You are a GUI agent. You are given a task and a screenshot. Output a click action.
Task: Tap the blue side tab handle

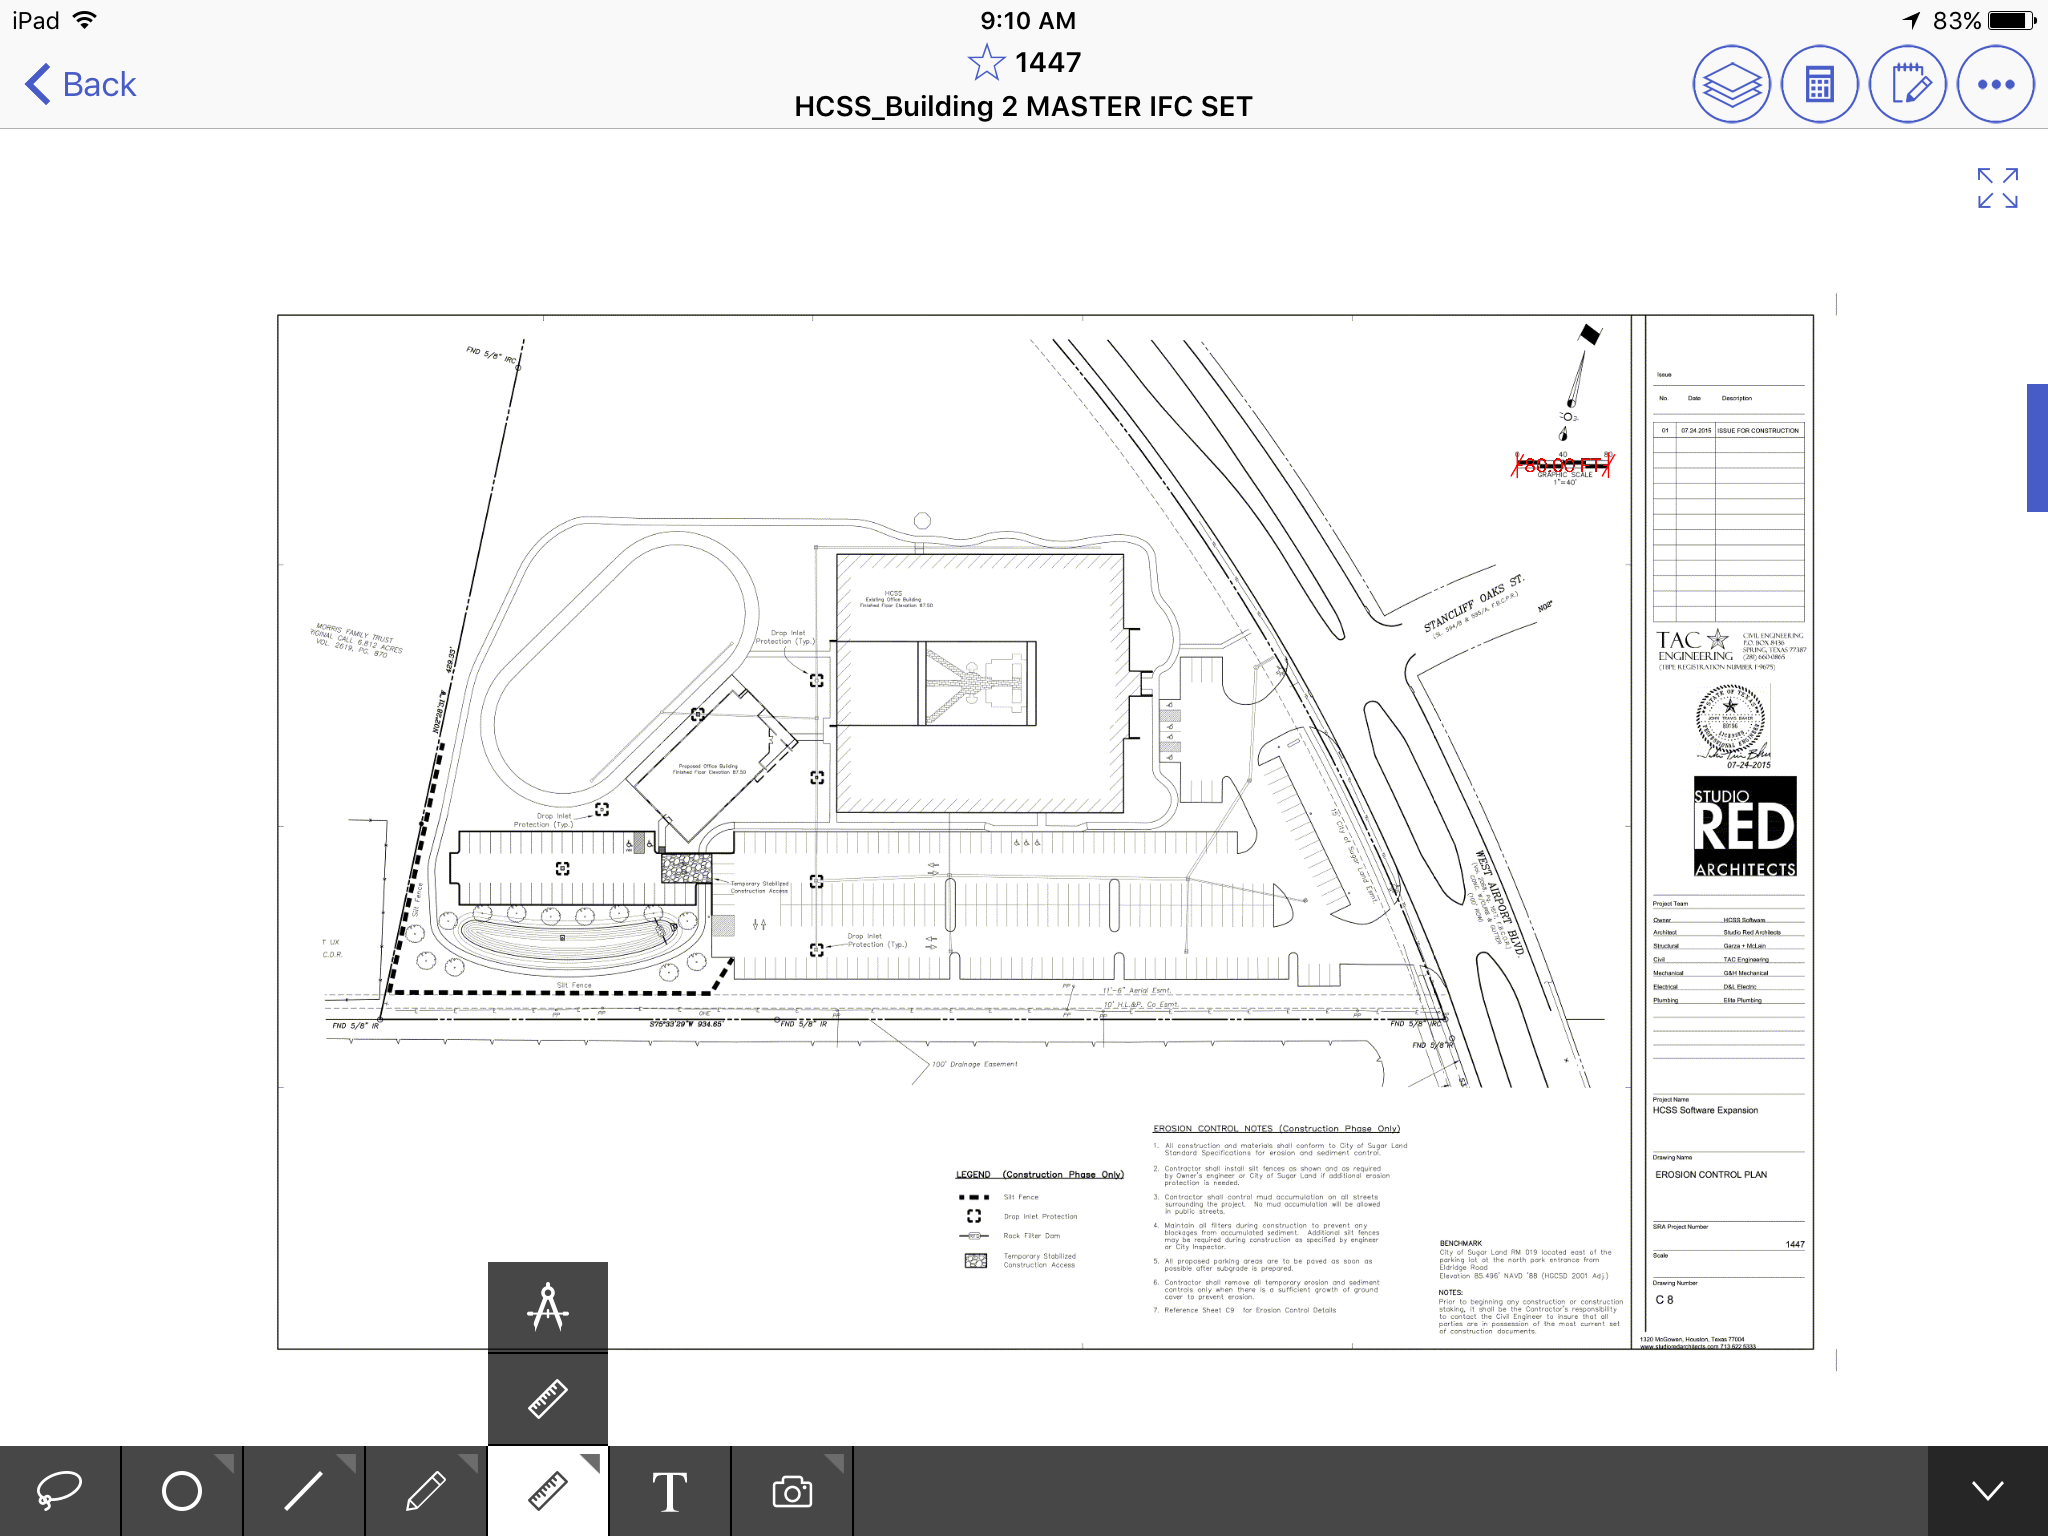[2037, 448]
